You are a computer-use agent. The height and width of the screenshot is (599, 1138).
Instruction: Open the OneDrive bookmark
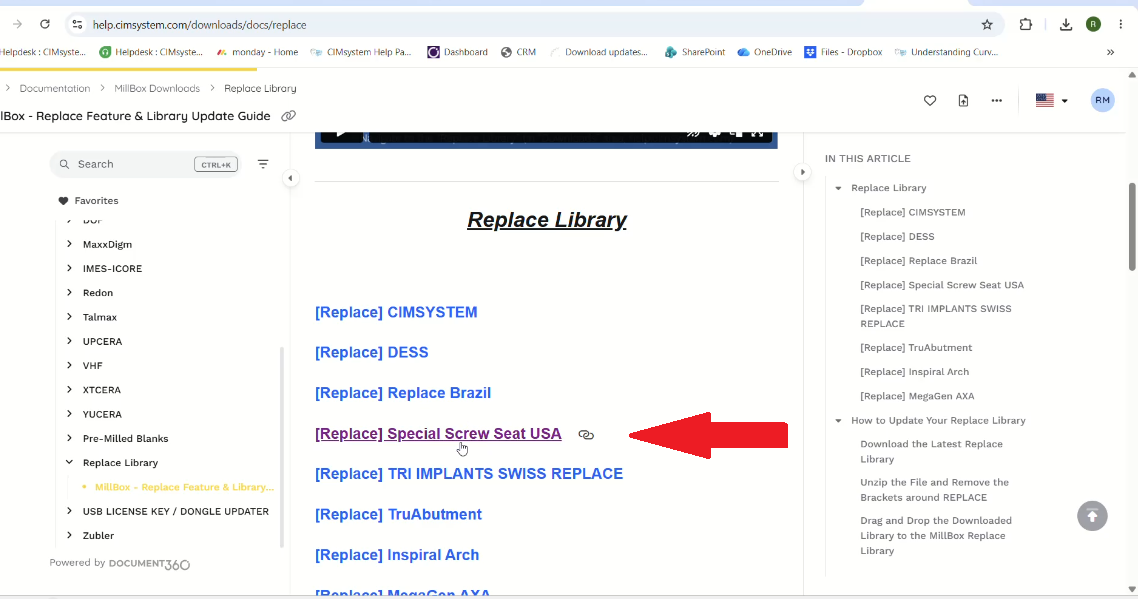[764, 52]
